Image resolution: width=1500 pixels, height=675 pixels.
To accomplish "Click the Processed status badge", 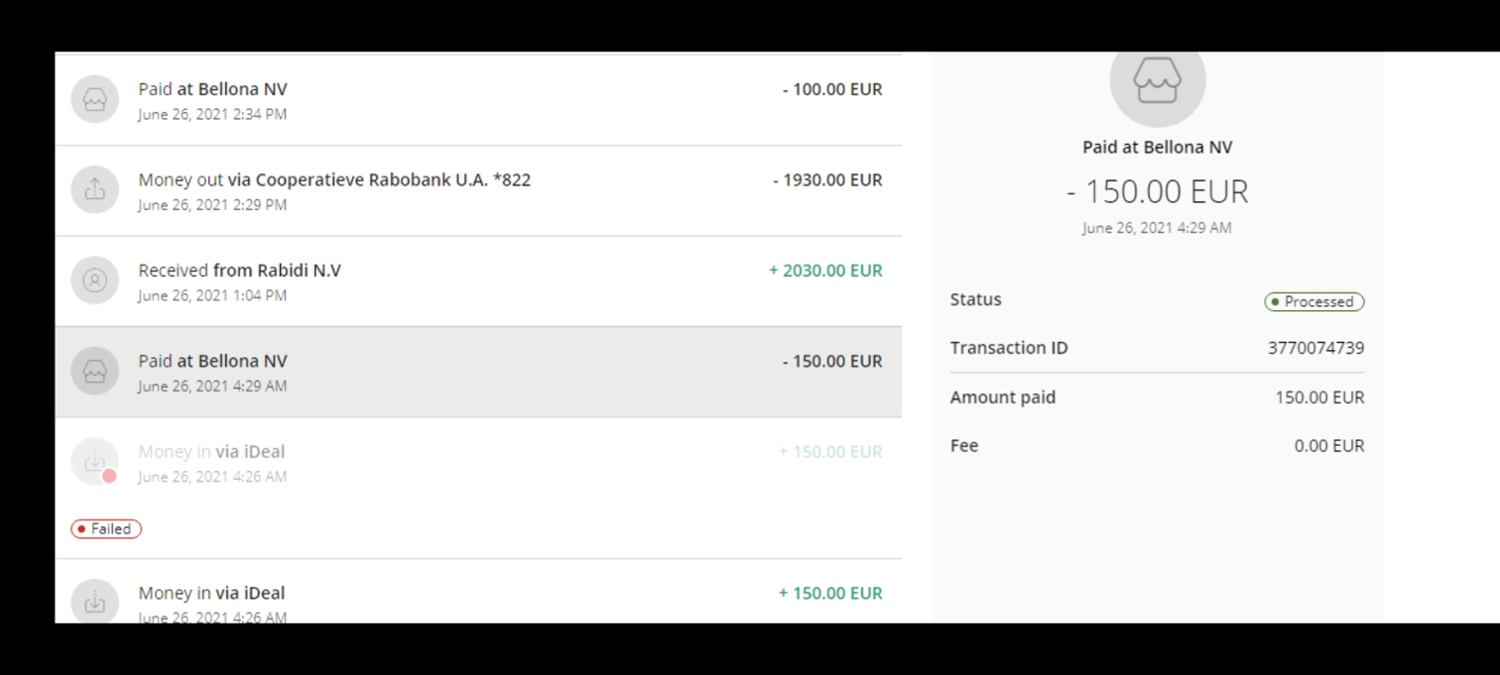I will tap(1313, 302).
